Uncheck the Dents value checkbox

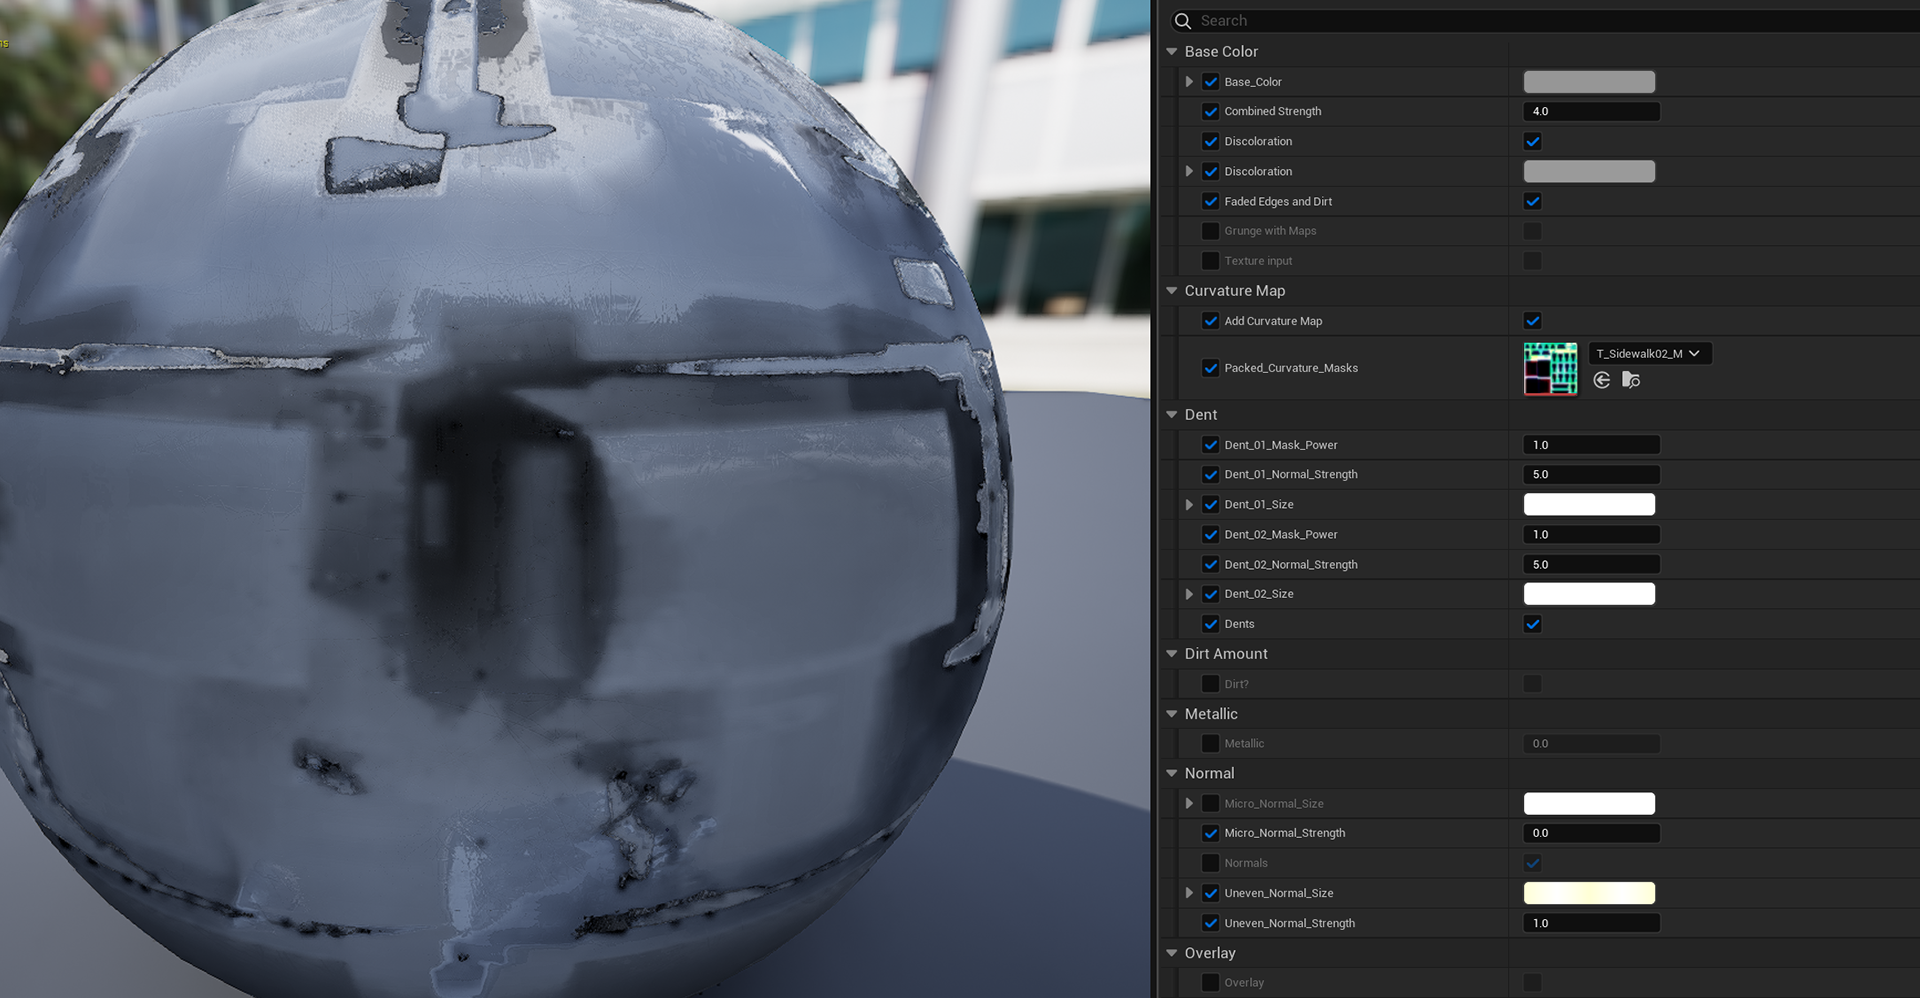[x=1532, y=624]
